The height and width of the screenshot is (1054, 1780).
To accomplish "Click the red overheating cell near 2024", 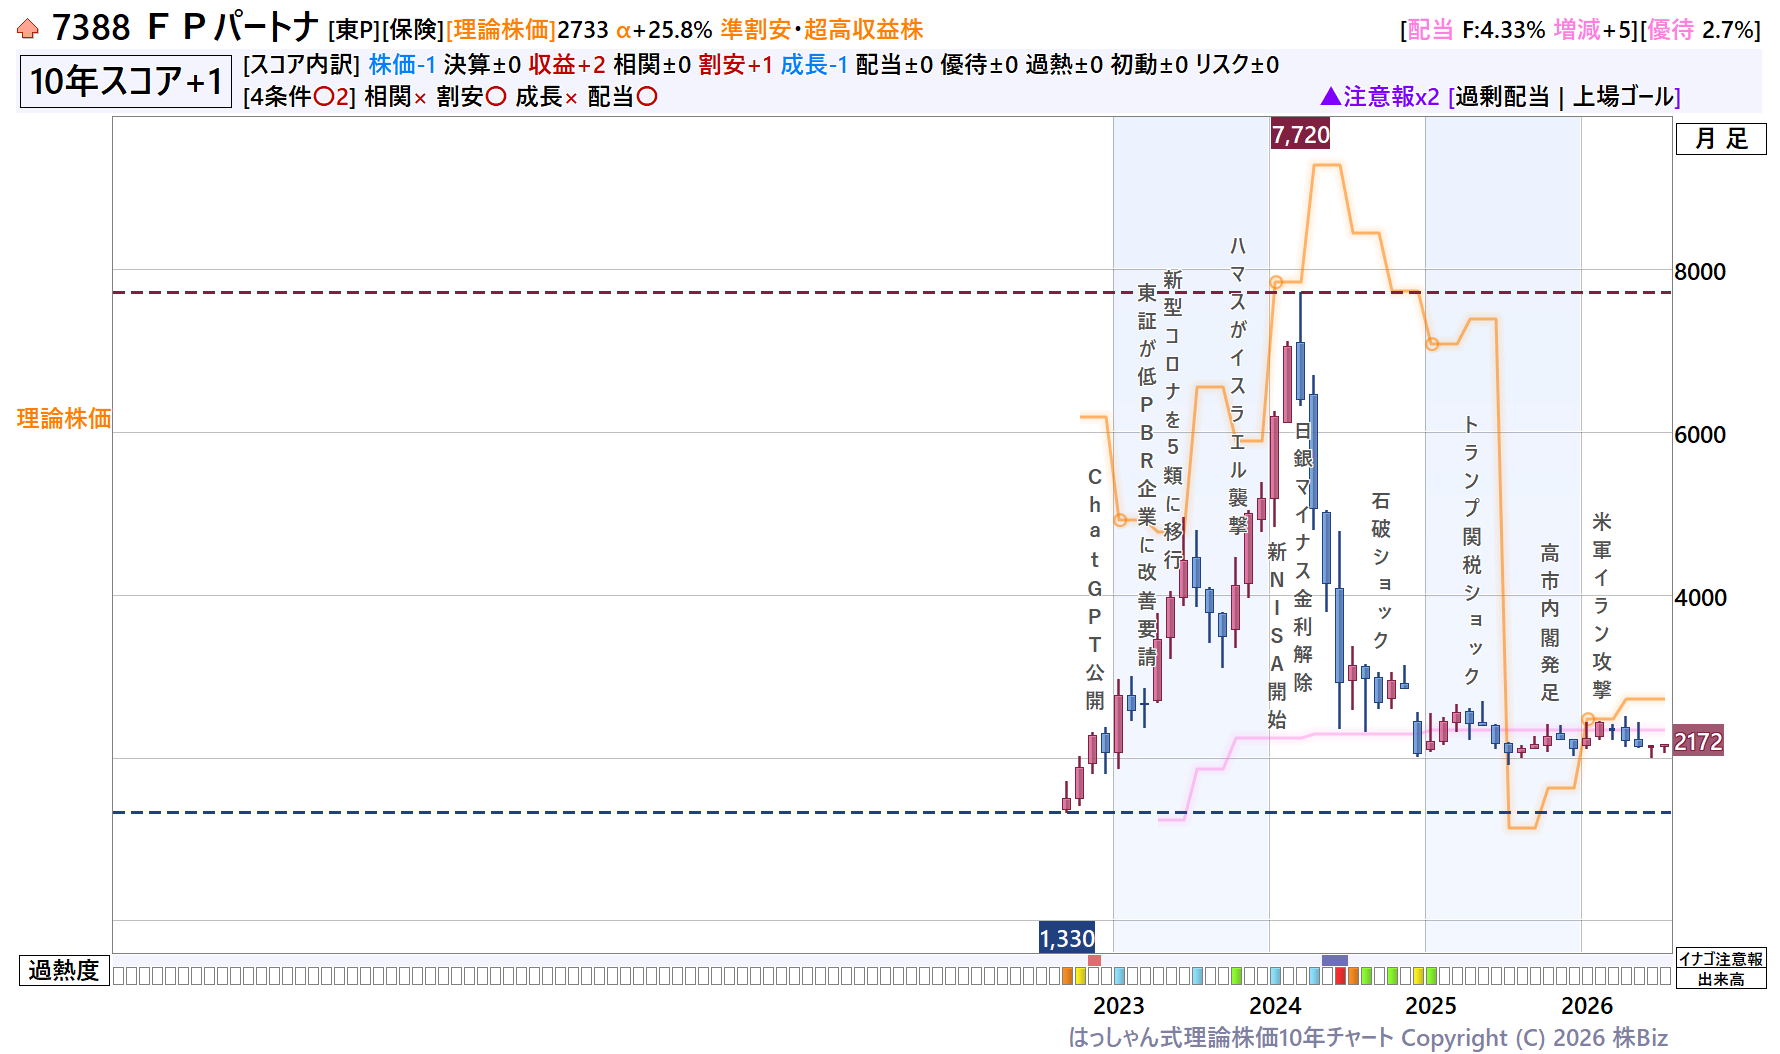I will pyautogui.click(x=1340, y=976).
